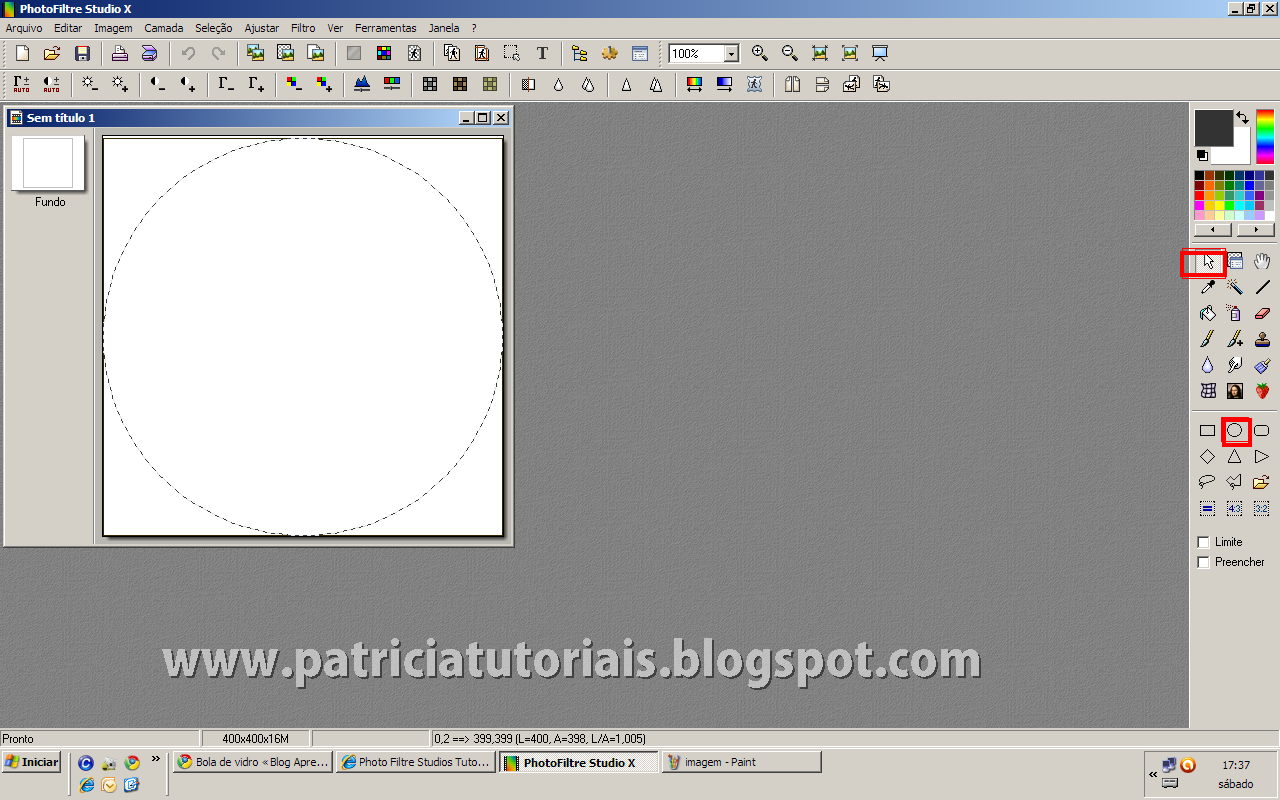Set the 3:2 selection ratio
This screenshot has height=800, width=1280.
click(1262, 509)
